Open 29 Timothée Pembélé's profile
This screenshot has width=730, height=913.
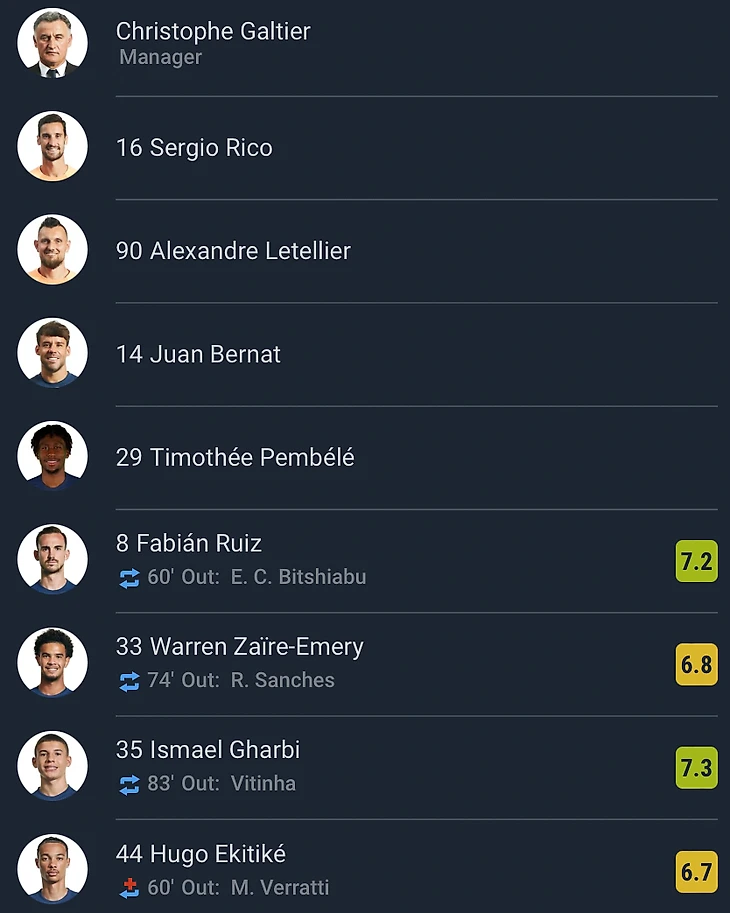click(235, 458)
